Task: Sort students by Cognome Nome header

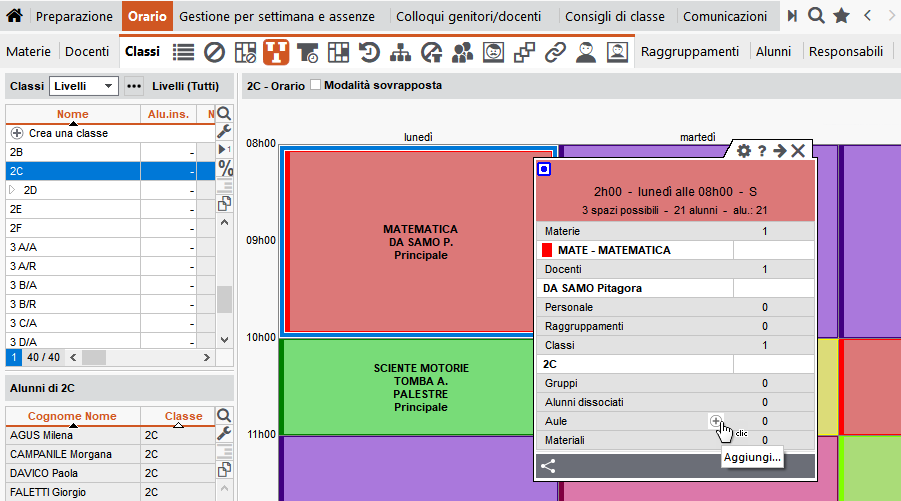Action: 73,416
